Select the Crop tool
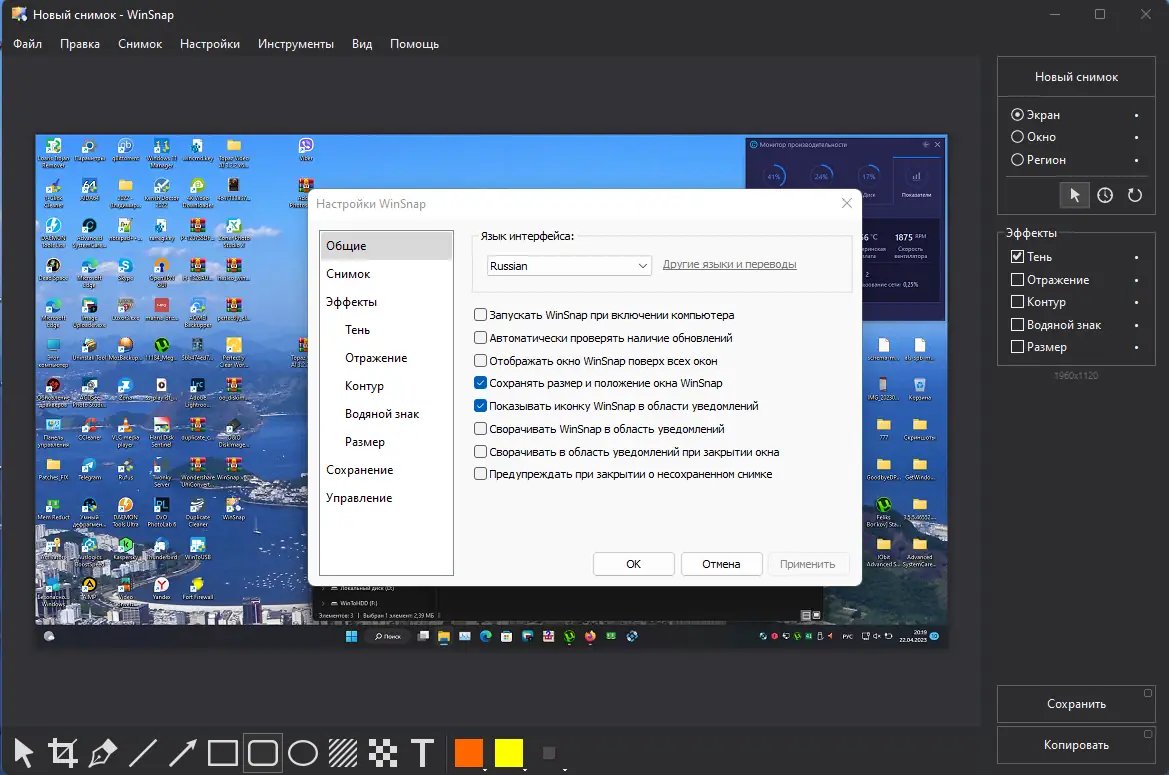The height and width of the screenshot is (775, 1169). (63, 753)
